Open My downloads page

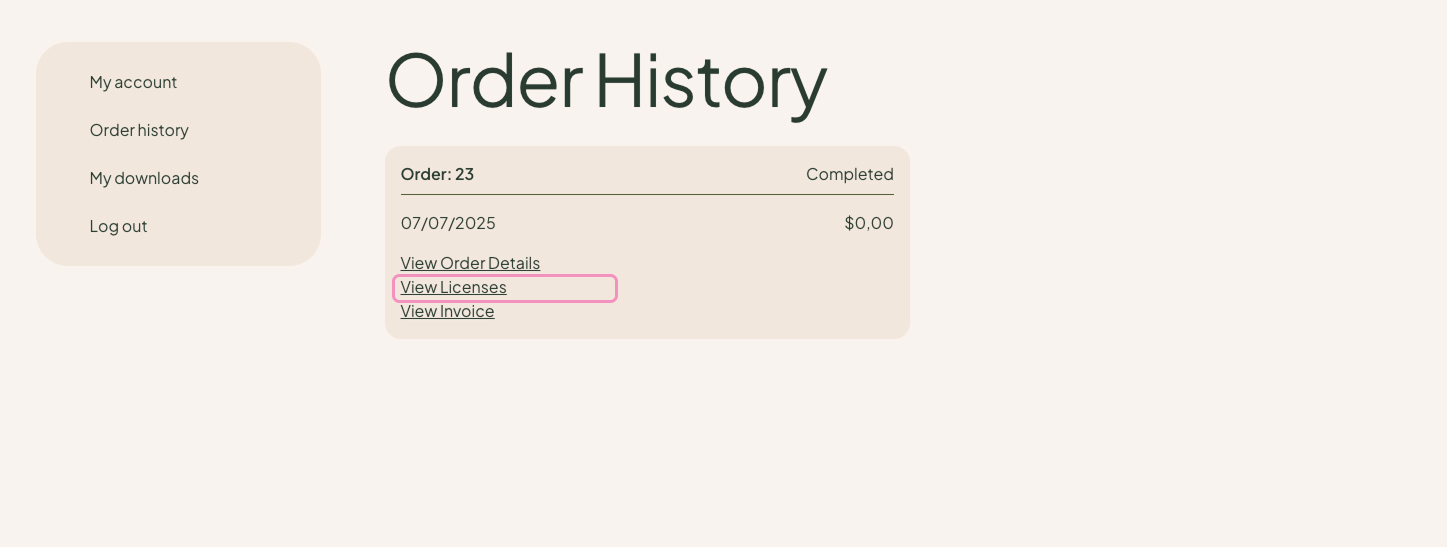point(144,178)
